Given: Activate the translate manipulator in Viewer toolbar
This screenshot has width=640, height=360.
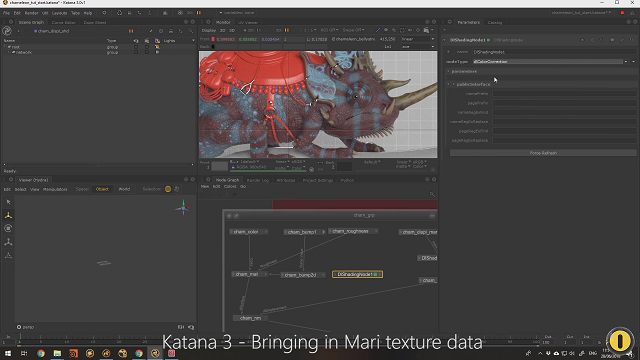Looking at the screenshot, I should pyautogui.click(x=8, y=215).
